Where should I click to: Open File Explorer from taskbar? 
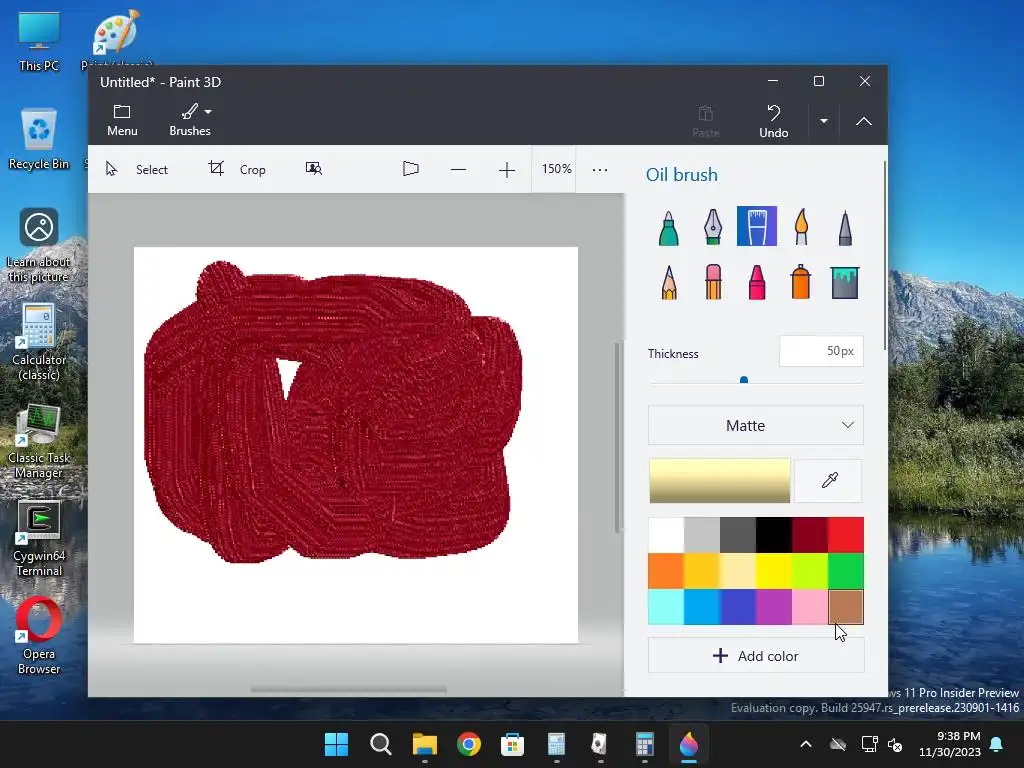424,744
